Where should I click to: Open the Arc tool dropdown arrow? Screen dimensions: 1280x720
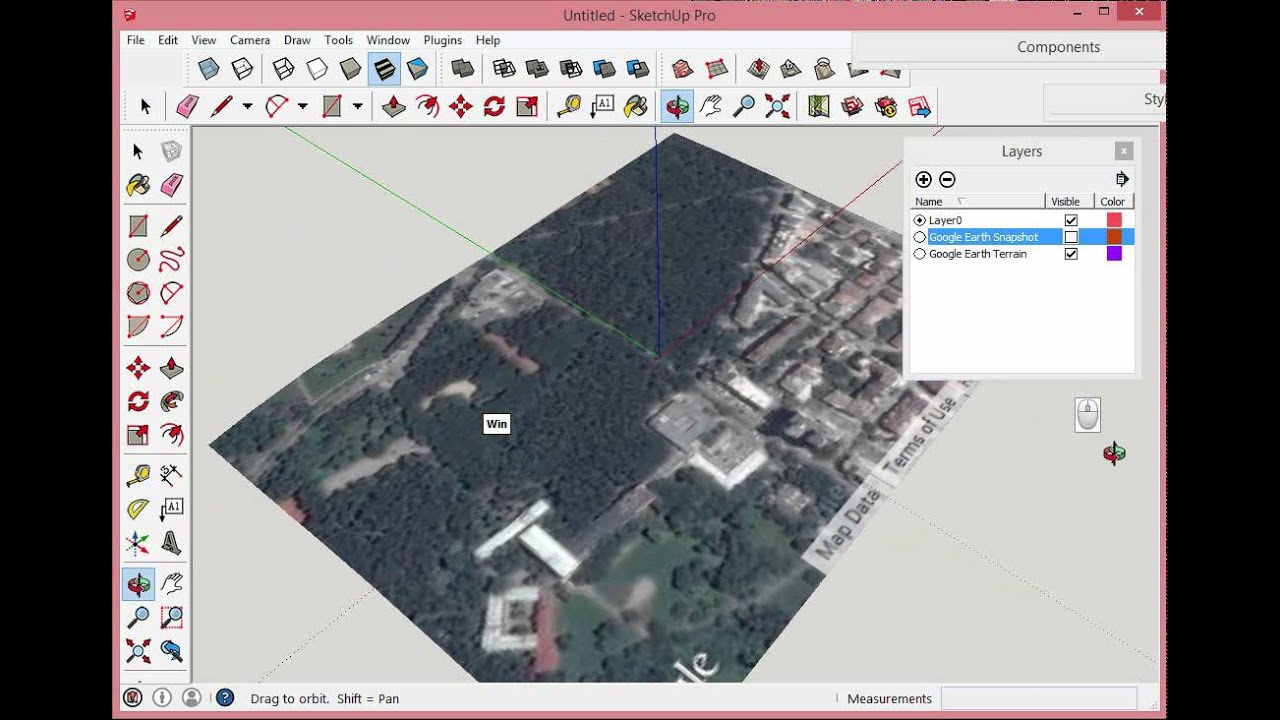click(302, 106)
